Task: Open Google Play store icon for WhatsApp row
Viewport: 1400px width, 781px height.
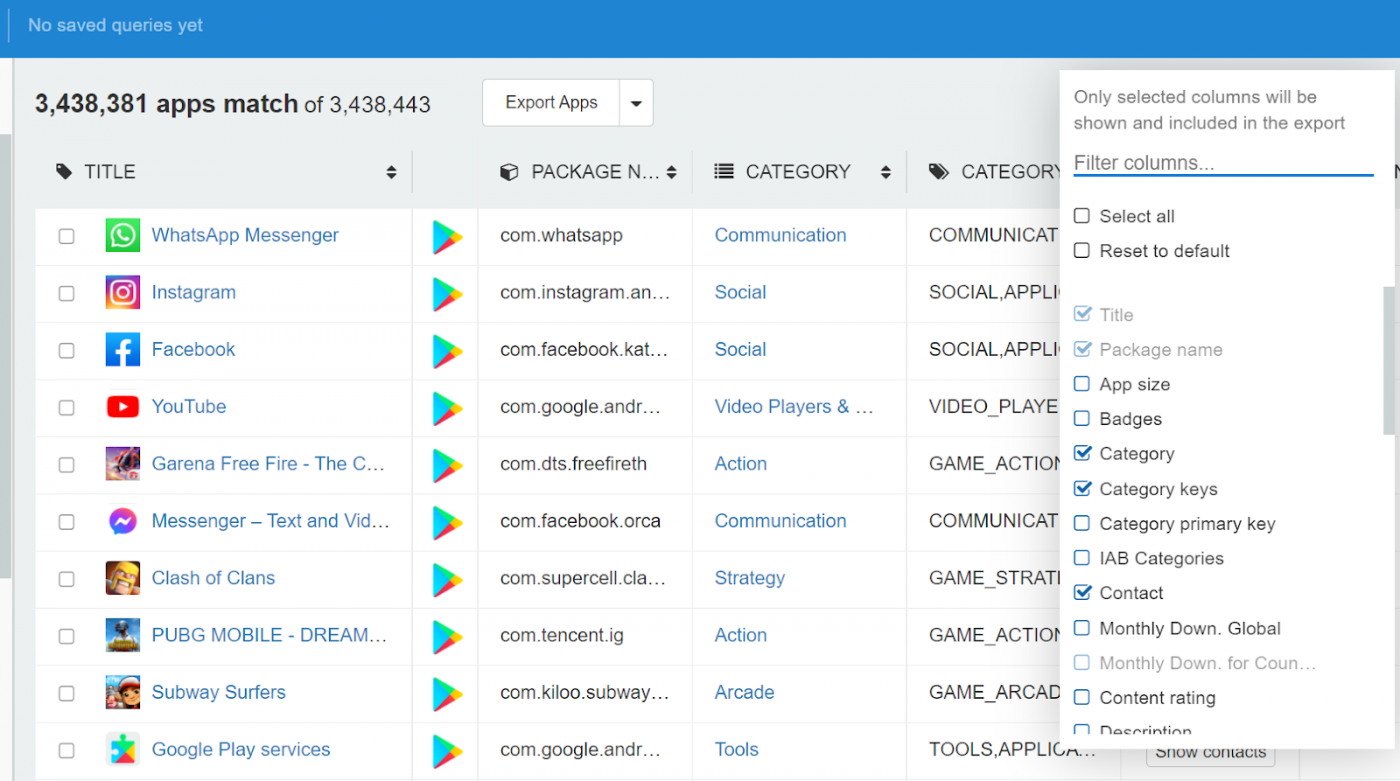Action: coord(447,237)
